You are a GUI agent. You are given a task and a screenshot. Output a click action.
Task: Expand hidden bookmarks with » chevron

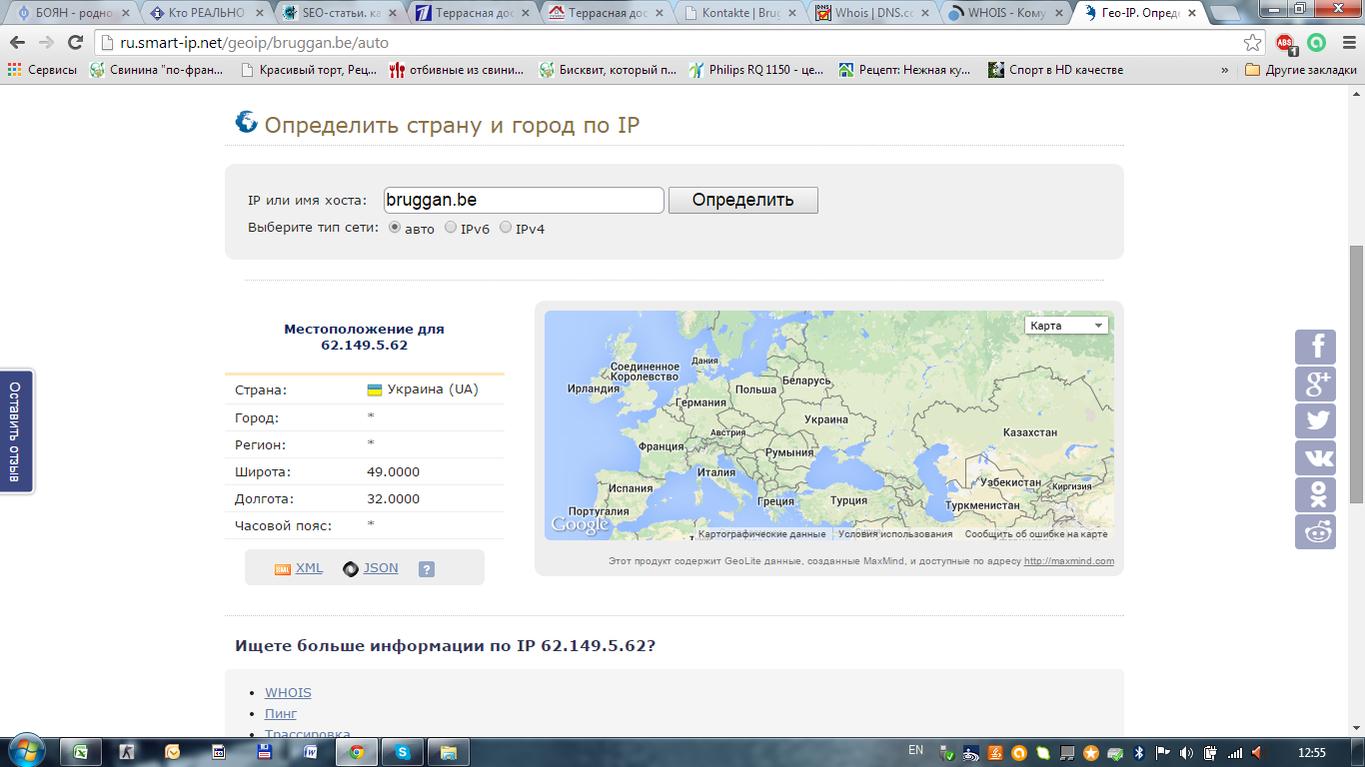point(1225,70)
